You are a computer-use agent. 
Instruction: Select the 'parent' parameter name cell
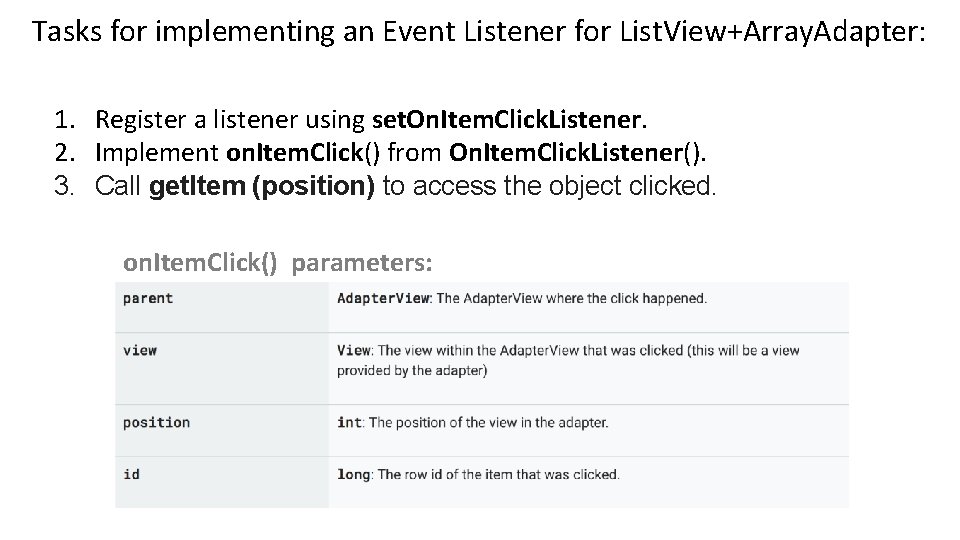click(148, 298)
